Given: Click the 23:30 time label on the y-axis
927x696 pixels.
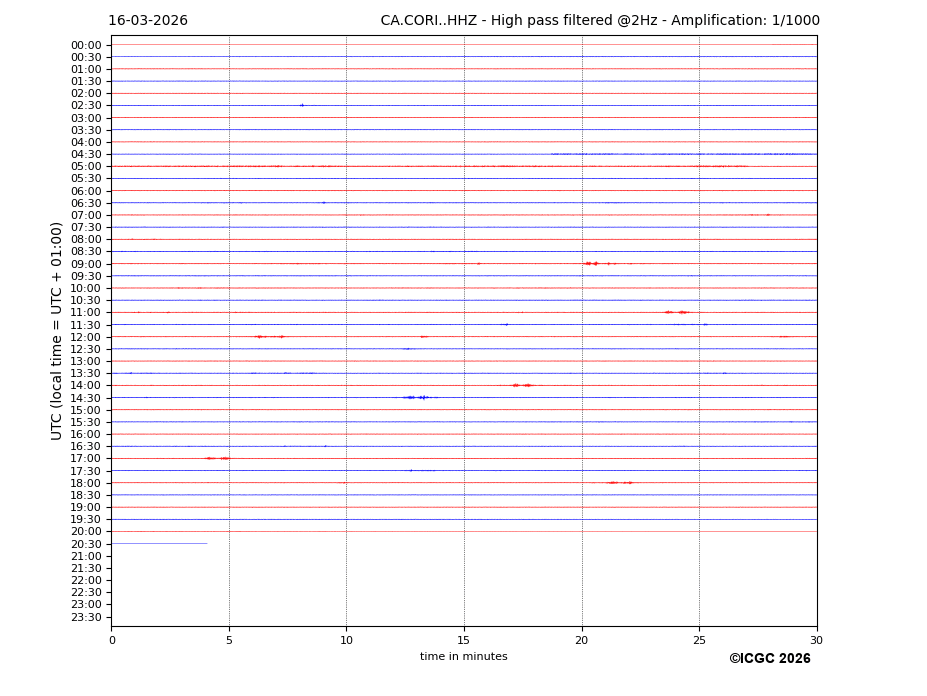Looking at the screenshot, I should [86, 617].
